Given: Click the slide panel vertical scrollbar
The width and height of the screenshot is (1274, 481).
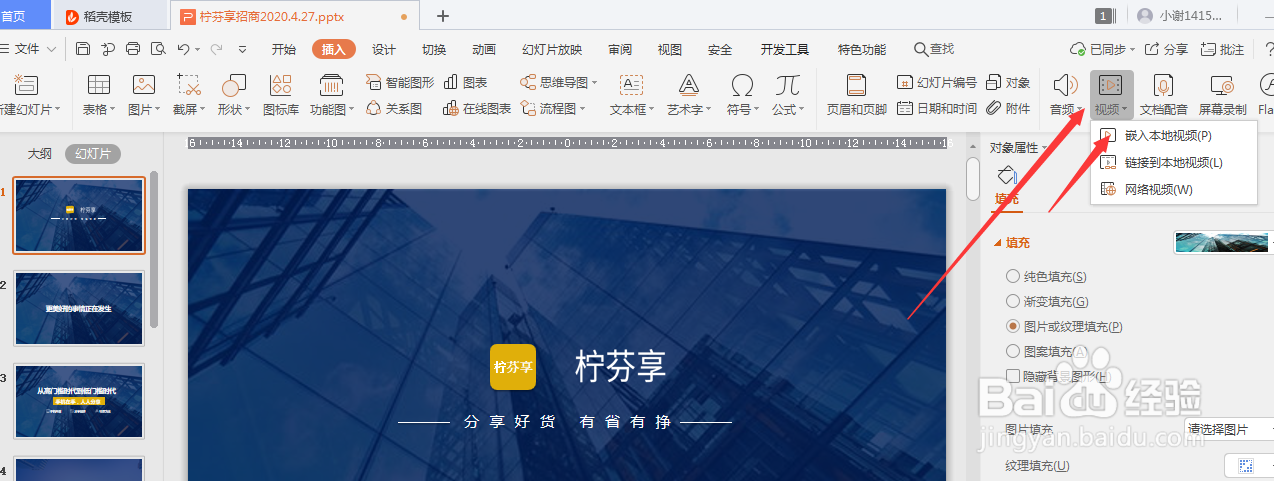Looking at the screenshot, I should point(154,250).
